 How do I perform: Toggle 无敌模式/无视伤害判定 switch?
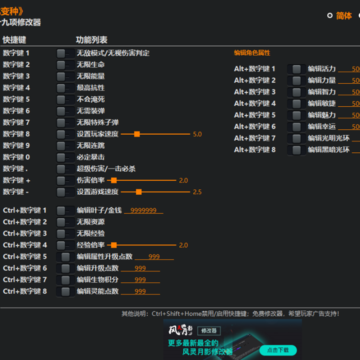coord(65,53)
